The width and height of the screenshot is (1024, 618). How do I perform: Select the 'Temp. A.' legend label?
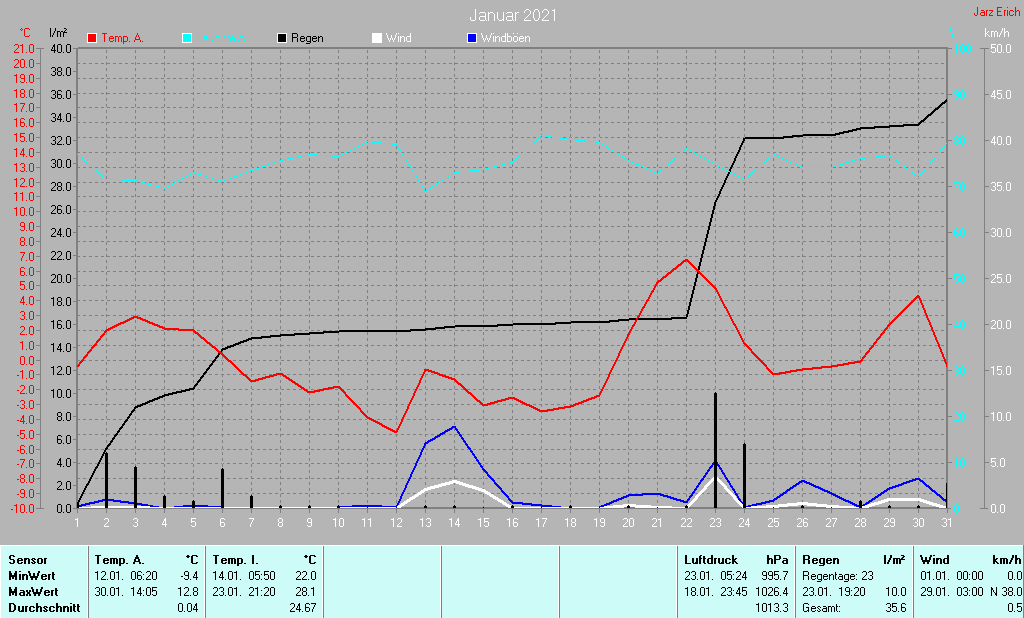[x=122, y=39]
